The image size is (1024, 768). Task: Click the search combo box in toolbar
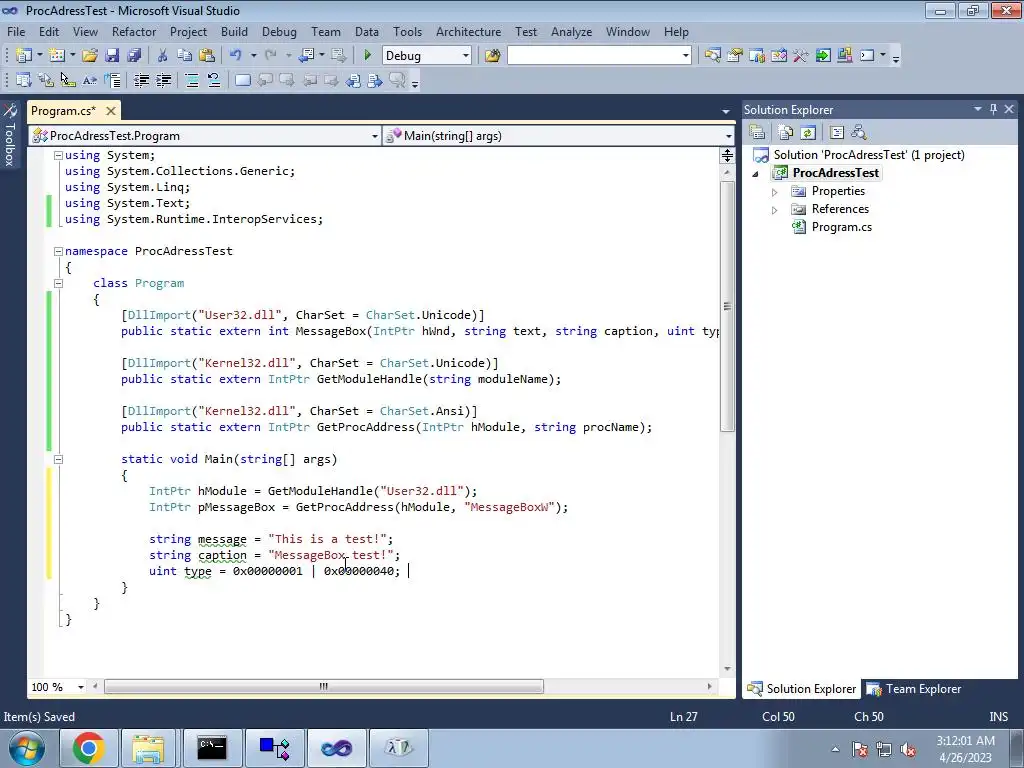pos(600,56)
